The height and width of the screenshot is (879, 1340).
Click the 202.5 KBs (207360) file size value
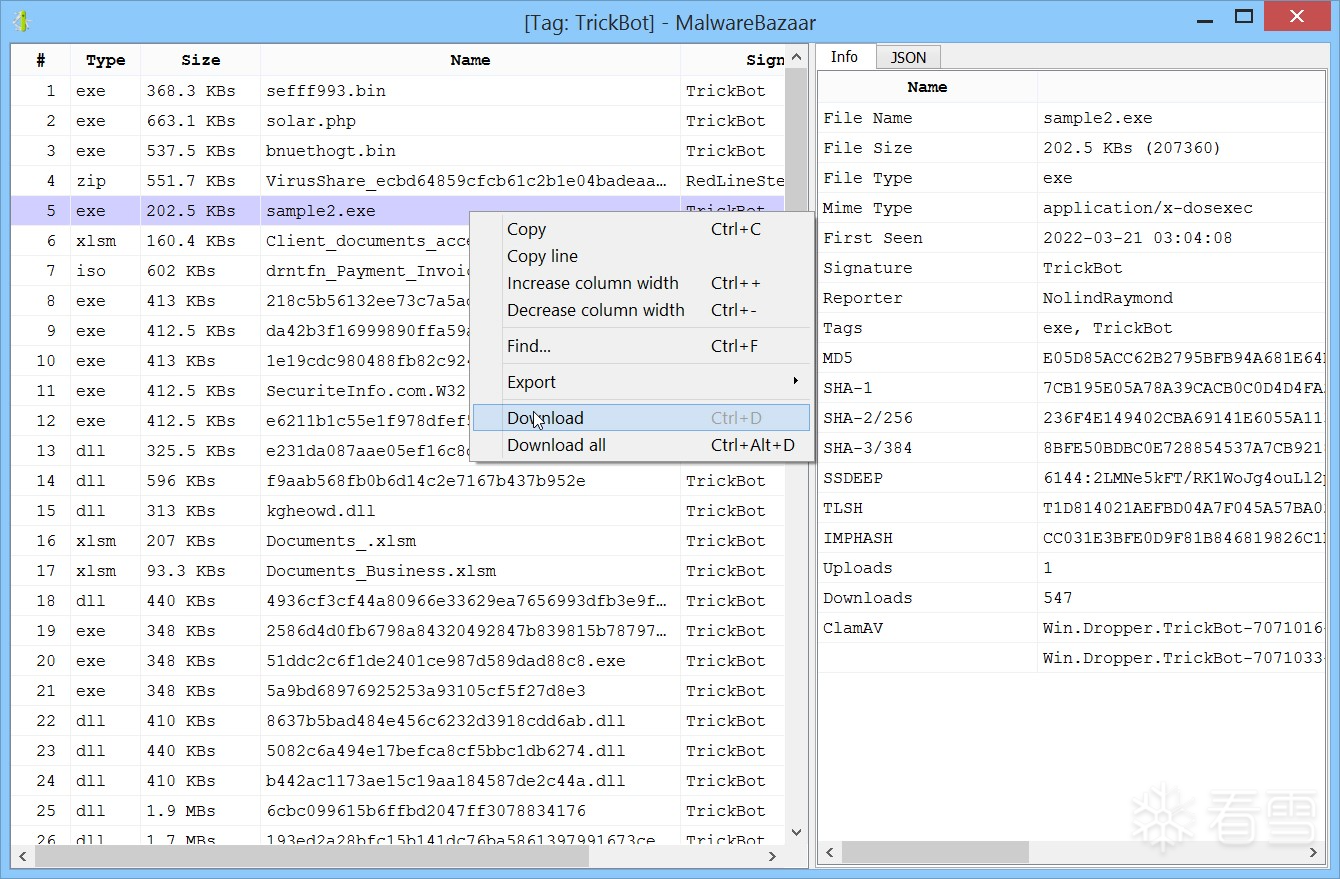click(x=1132, y=148)
